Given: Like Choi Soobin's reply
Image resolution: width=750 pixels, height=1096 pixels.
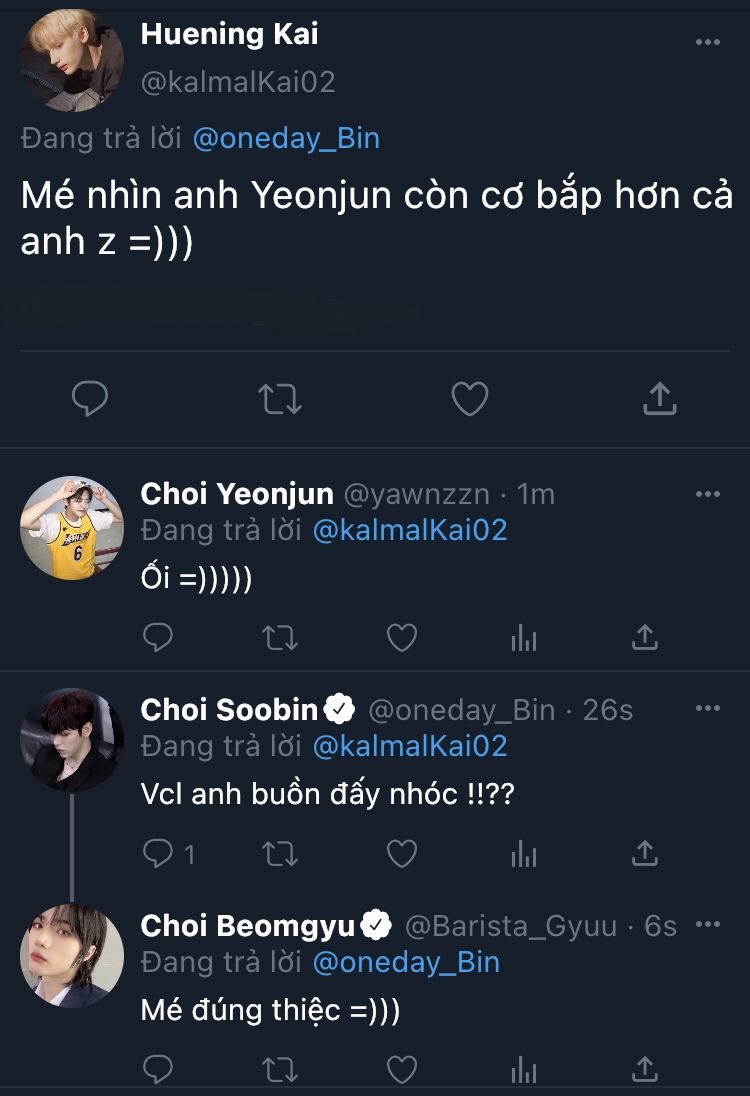Looking at the screenshot, I should point(402,853).
